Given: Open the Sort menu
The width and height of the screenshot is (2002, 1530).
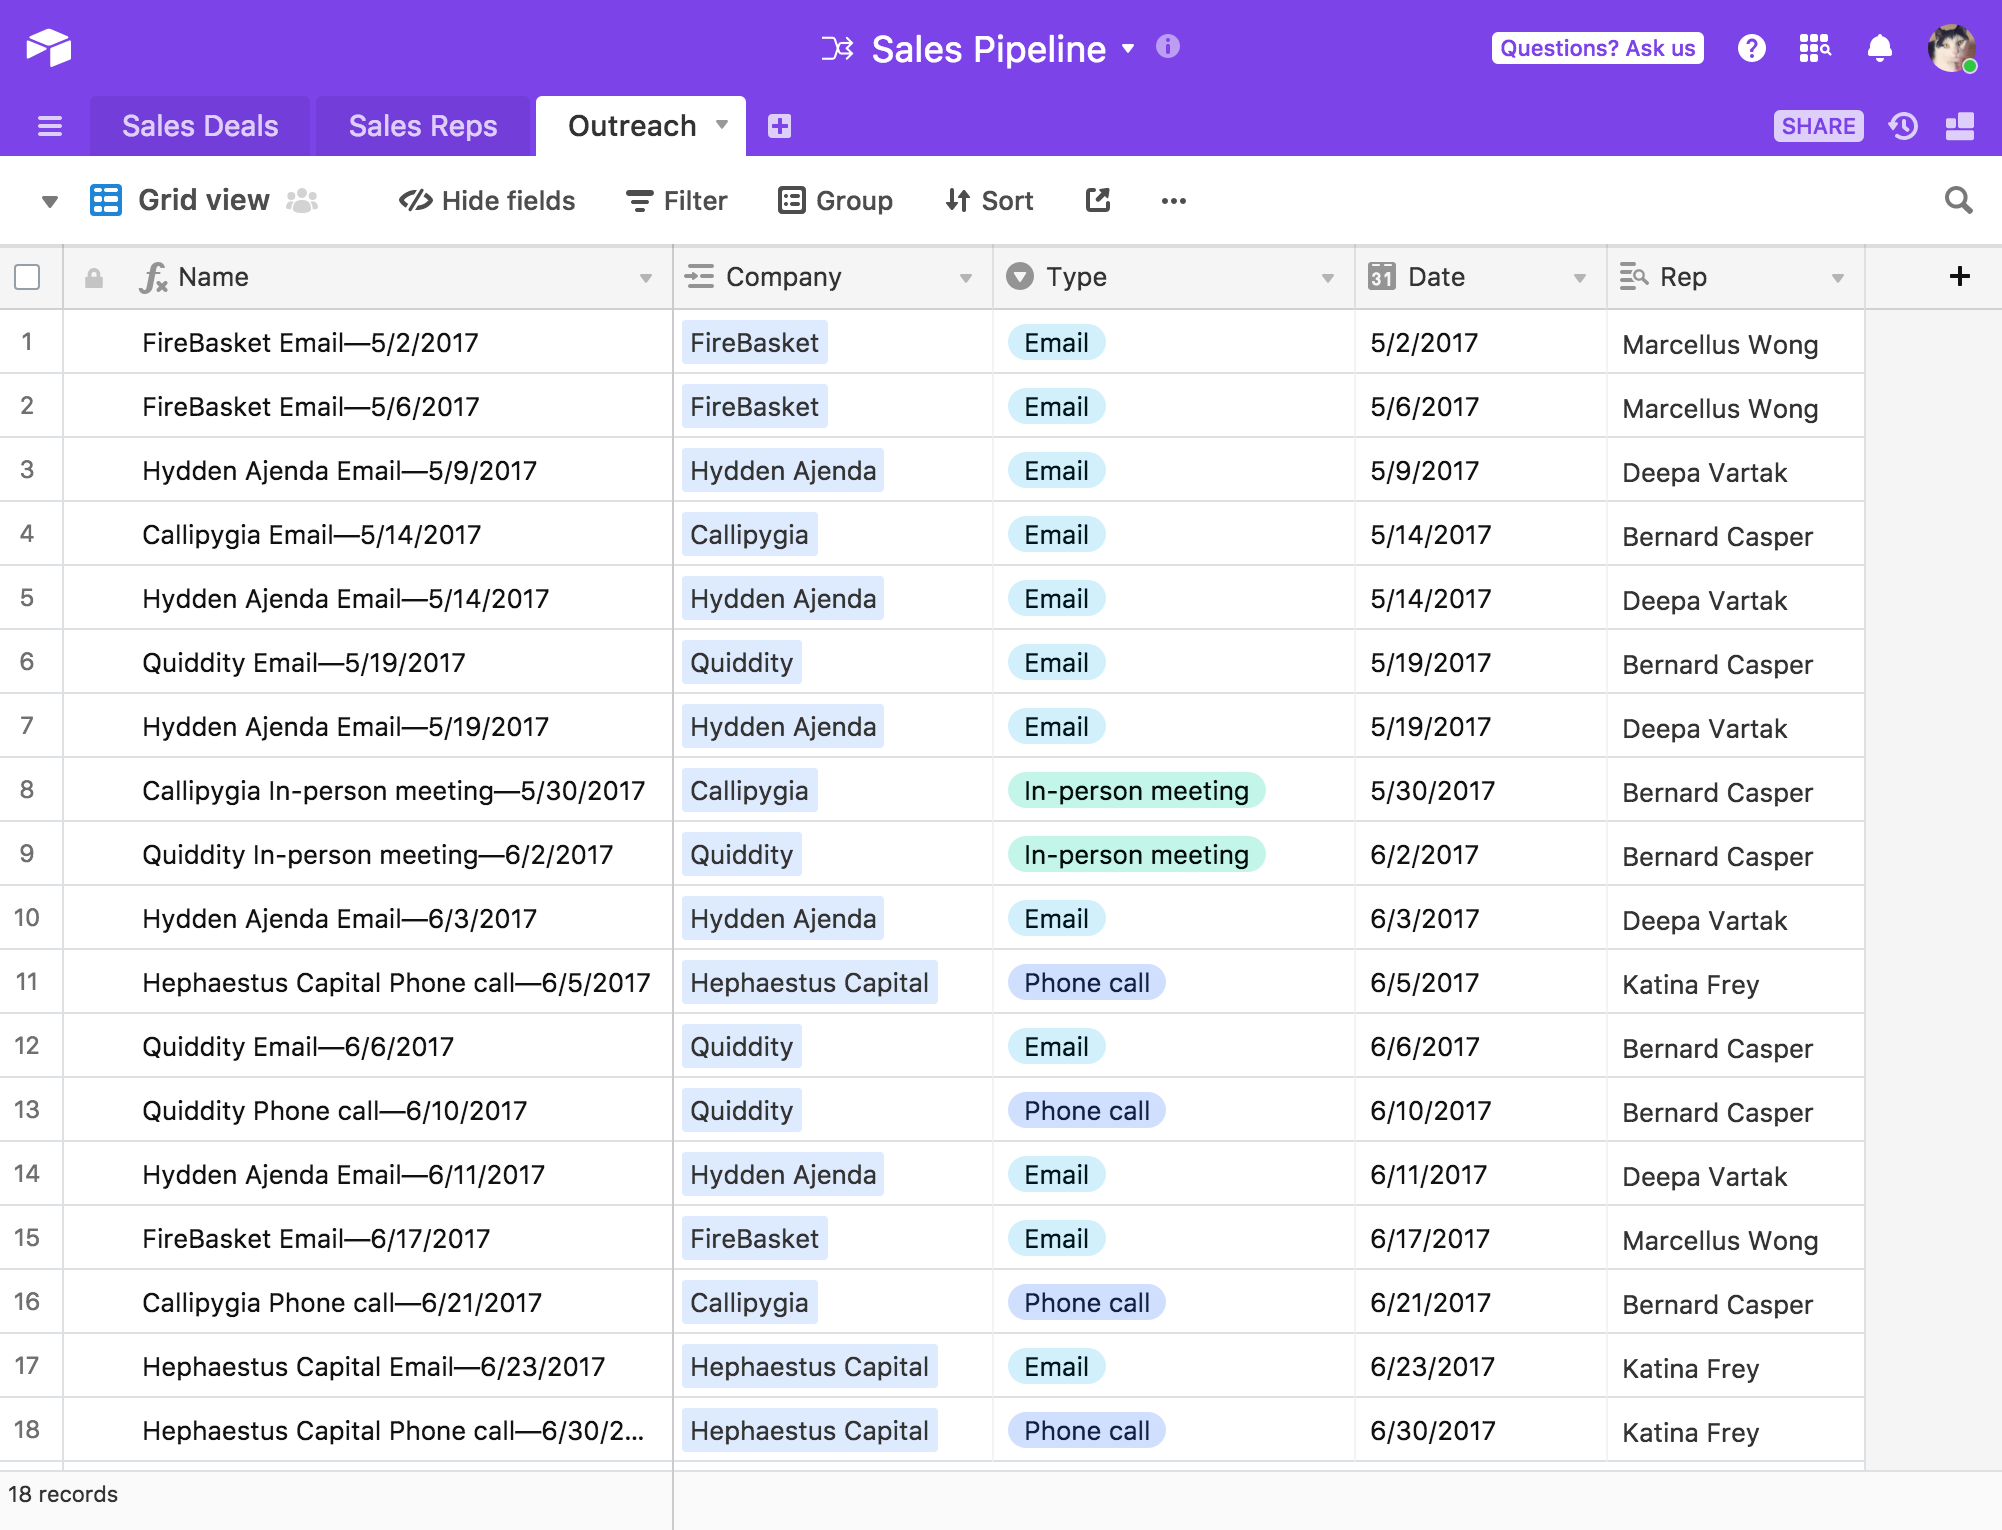Looking at the screenshot, I should 989,200.
